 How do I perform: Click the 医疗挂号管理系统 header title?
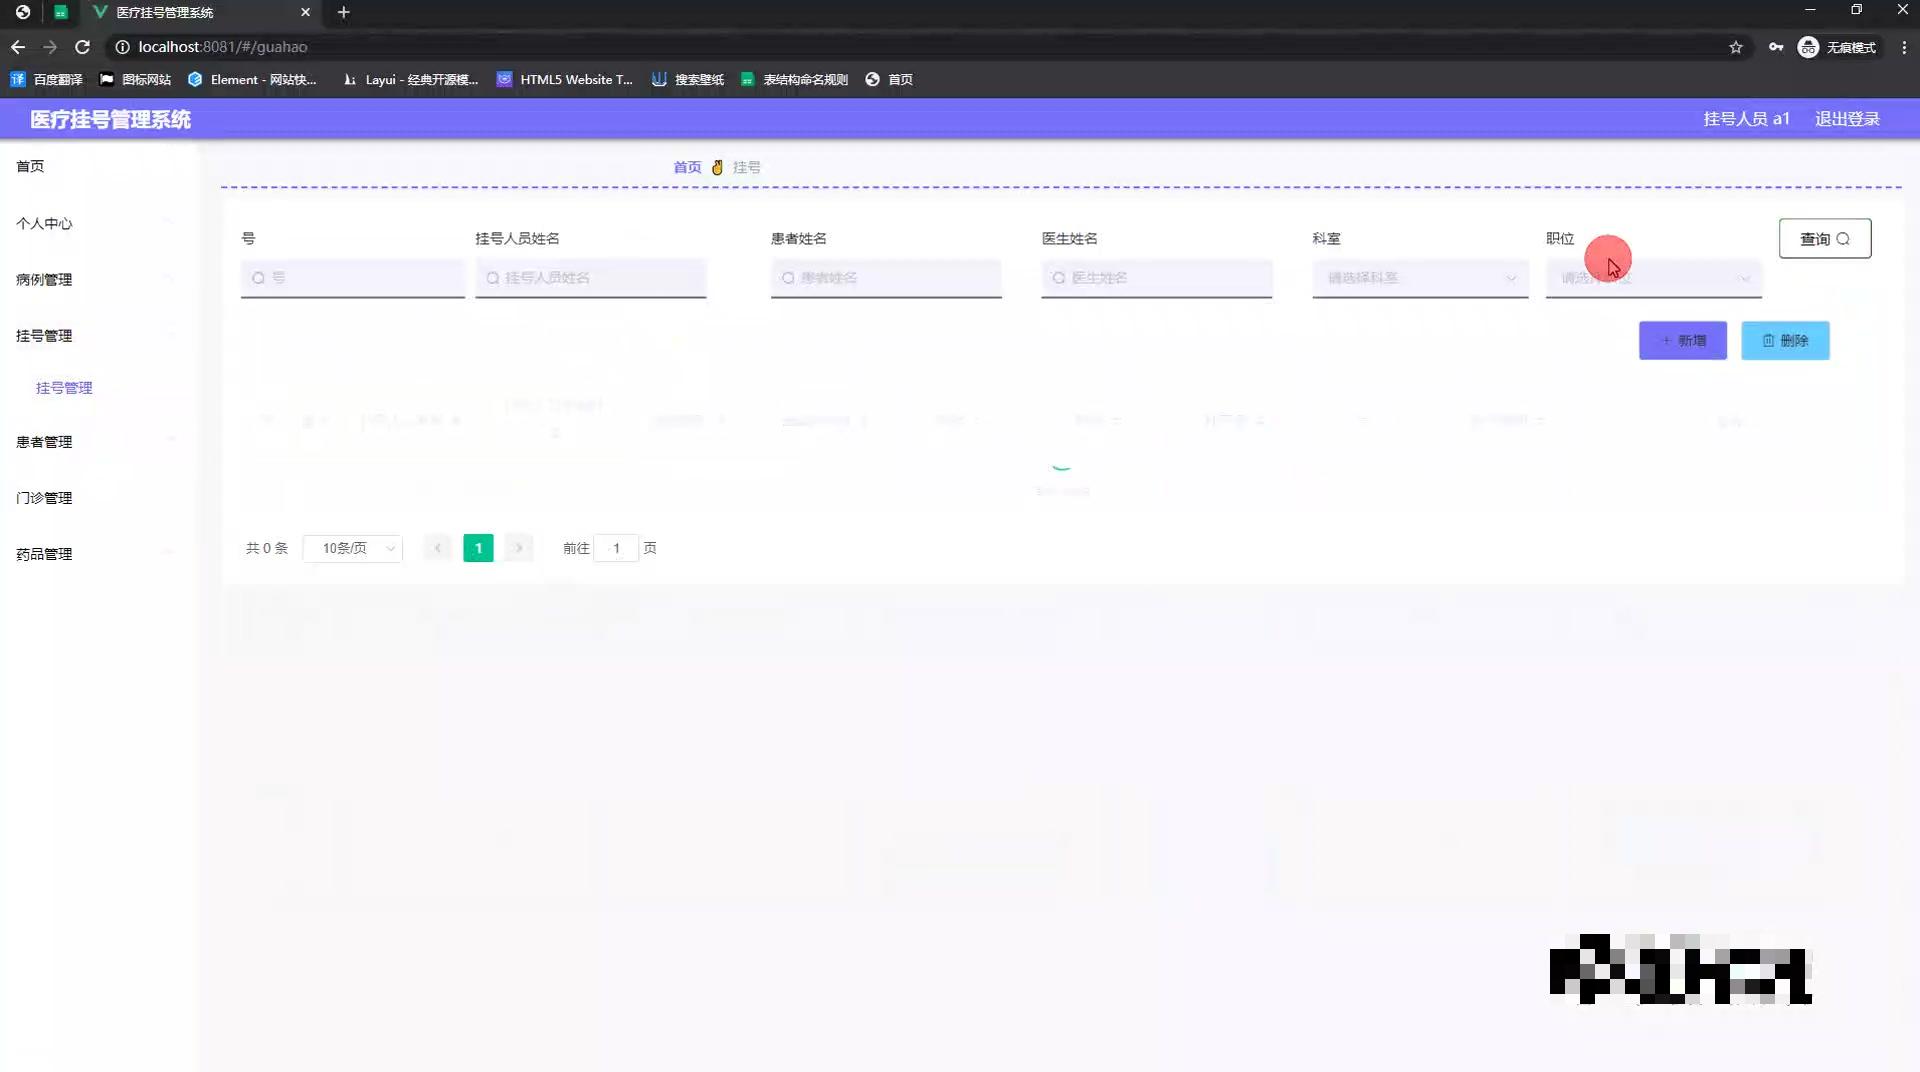click(x=110, y=119)
